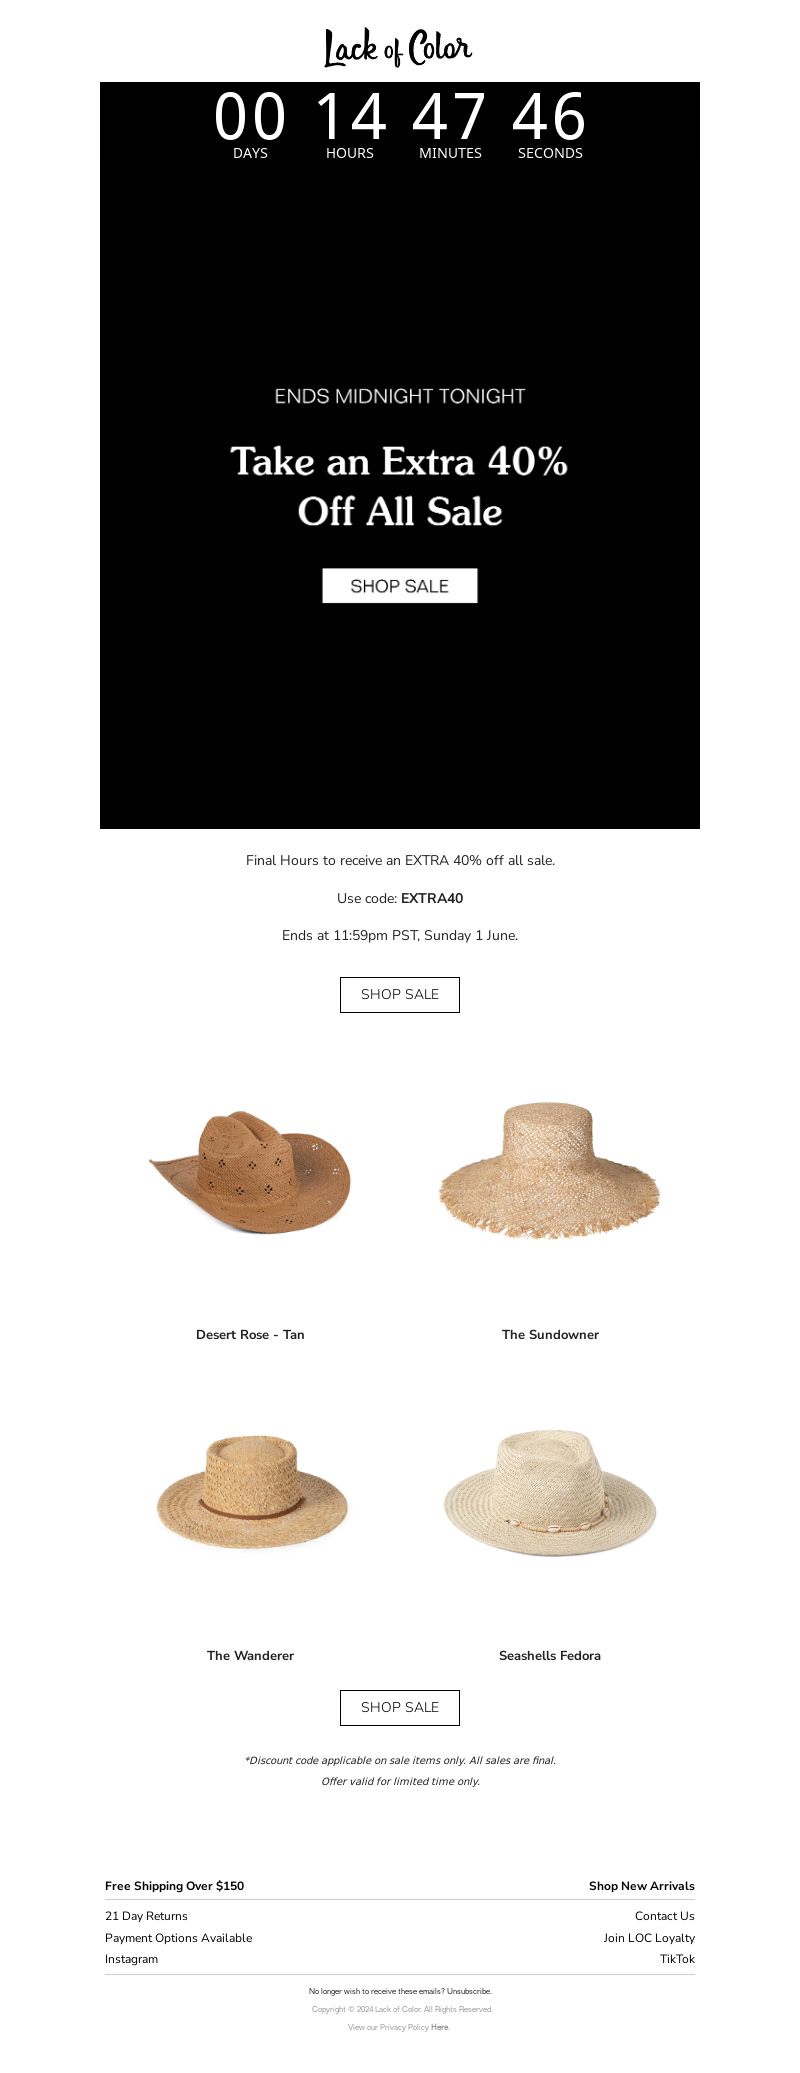Open the Shop New Arrivals footer link
Viewport: 800px width, 2073px height.
point(642,1886)
